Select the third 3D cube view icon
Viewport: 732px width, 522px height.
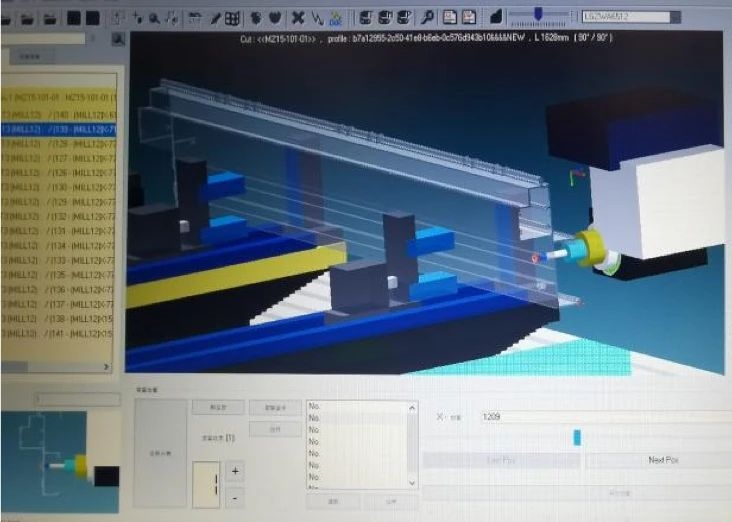click(x=404, y=17)
